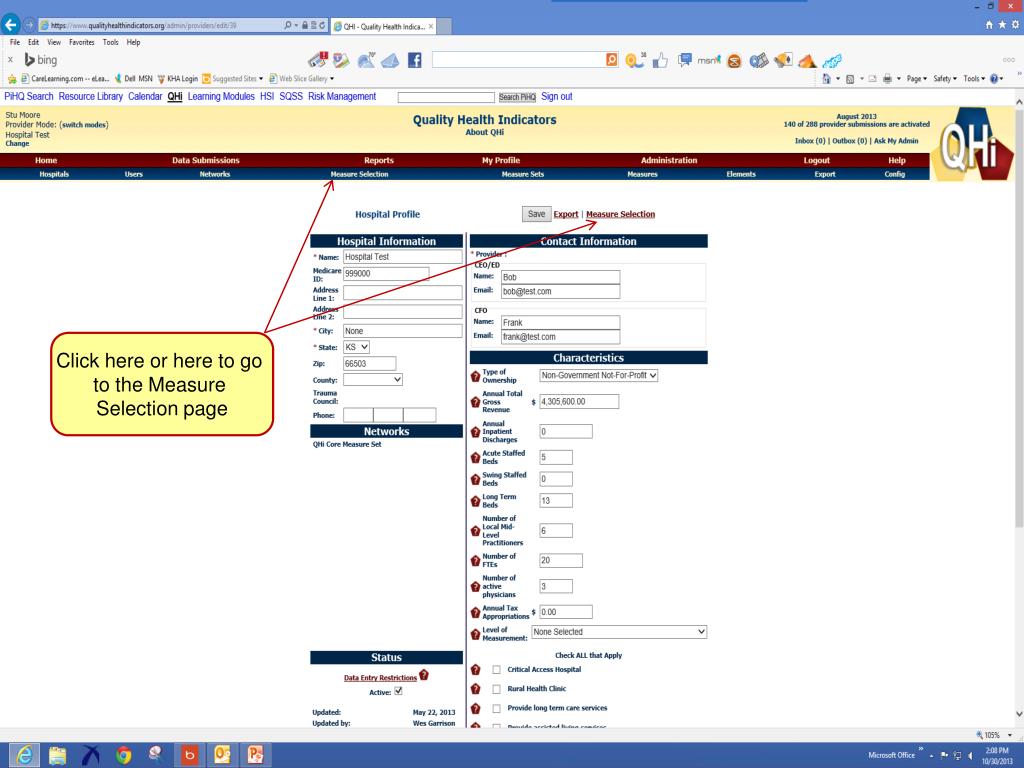Screen dimensions: 1024x768
Task: Open the chat bubble icon in Bing toolbar
Action: pos(684,60)
